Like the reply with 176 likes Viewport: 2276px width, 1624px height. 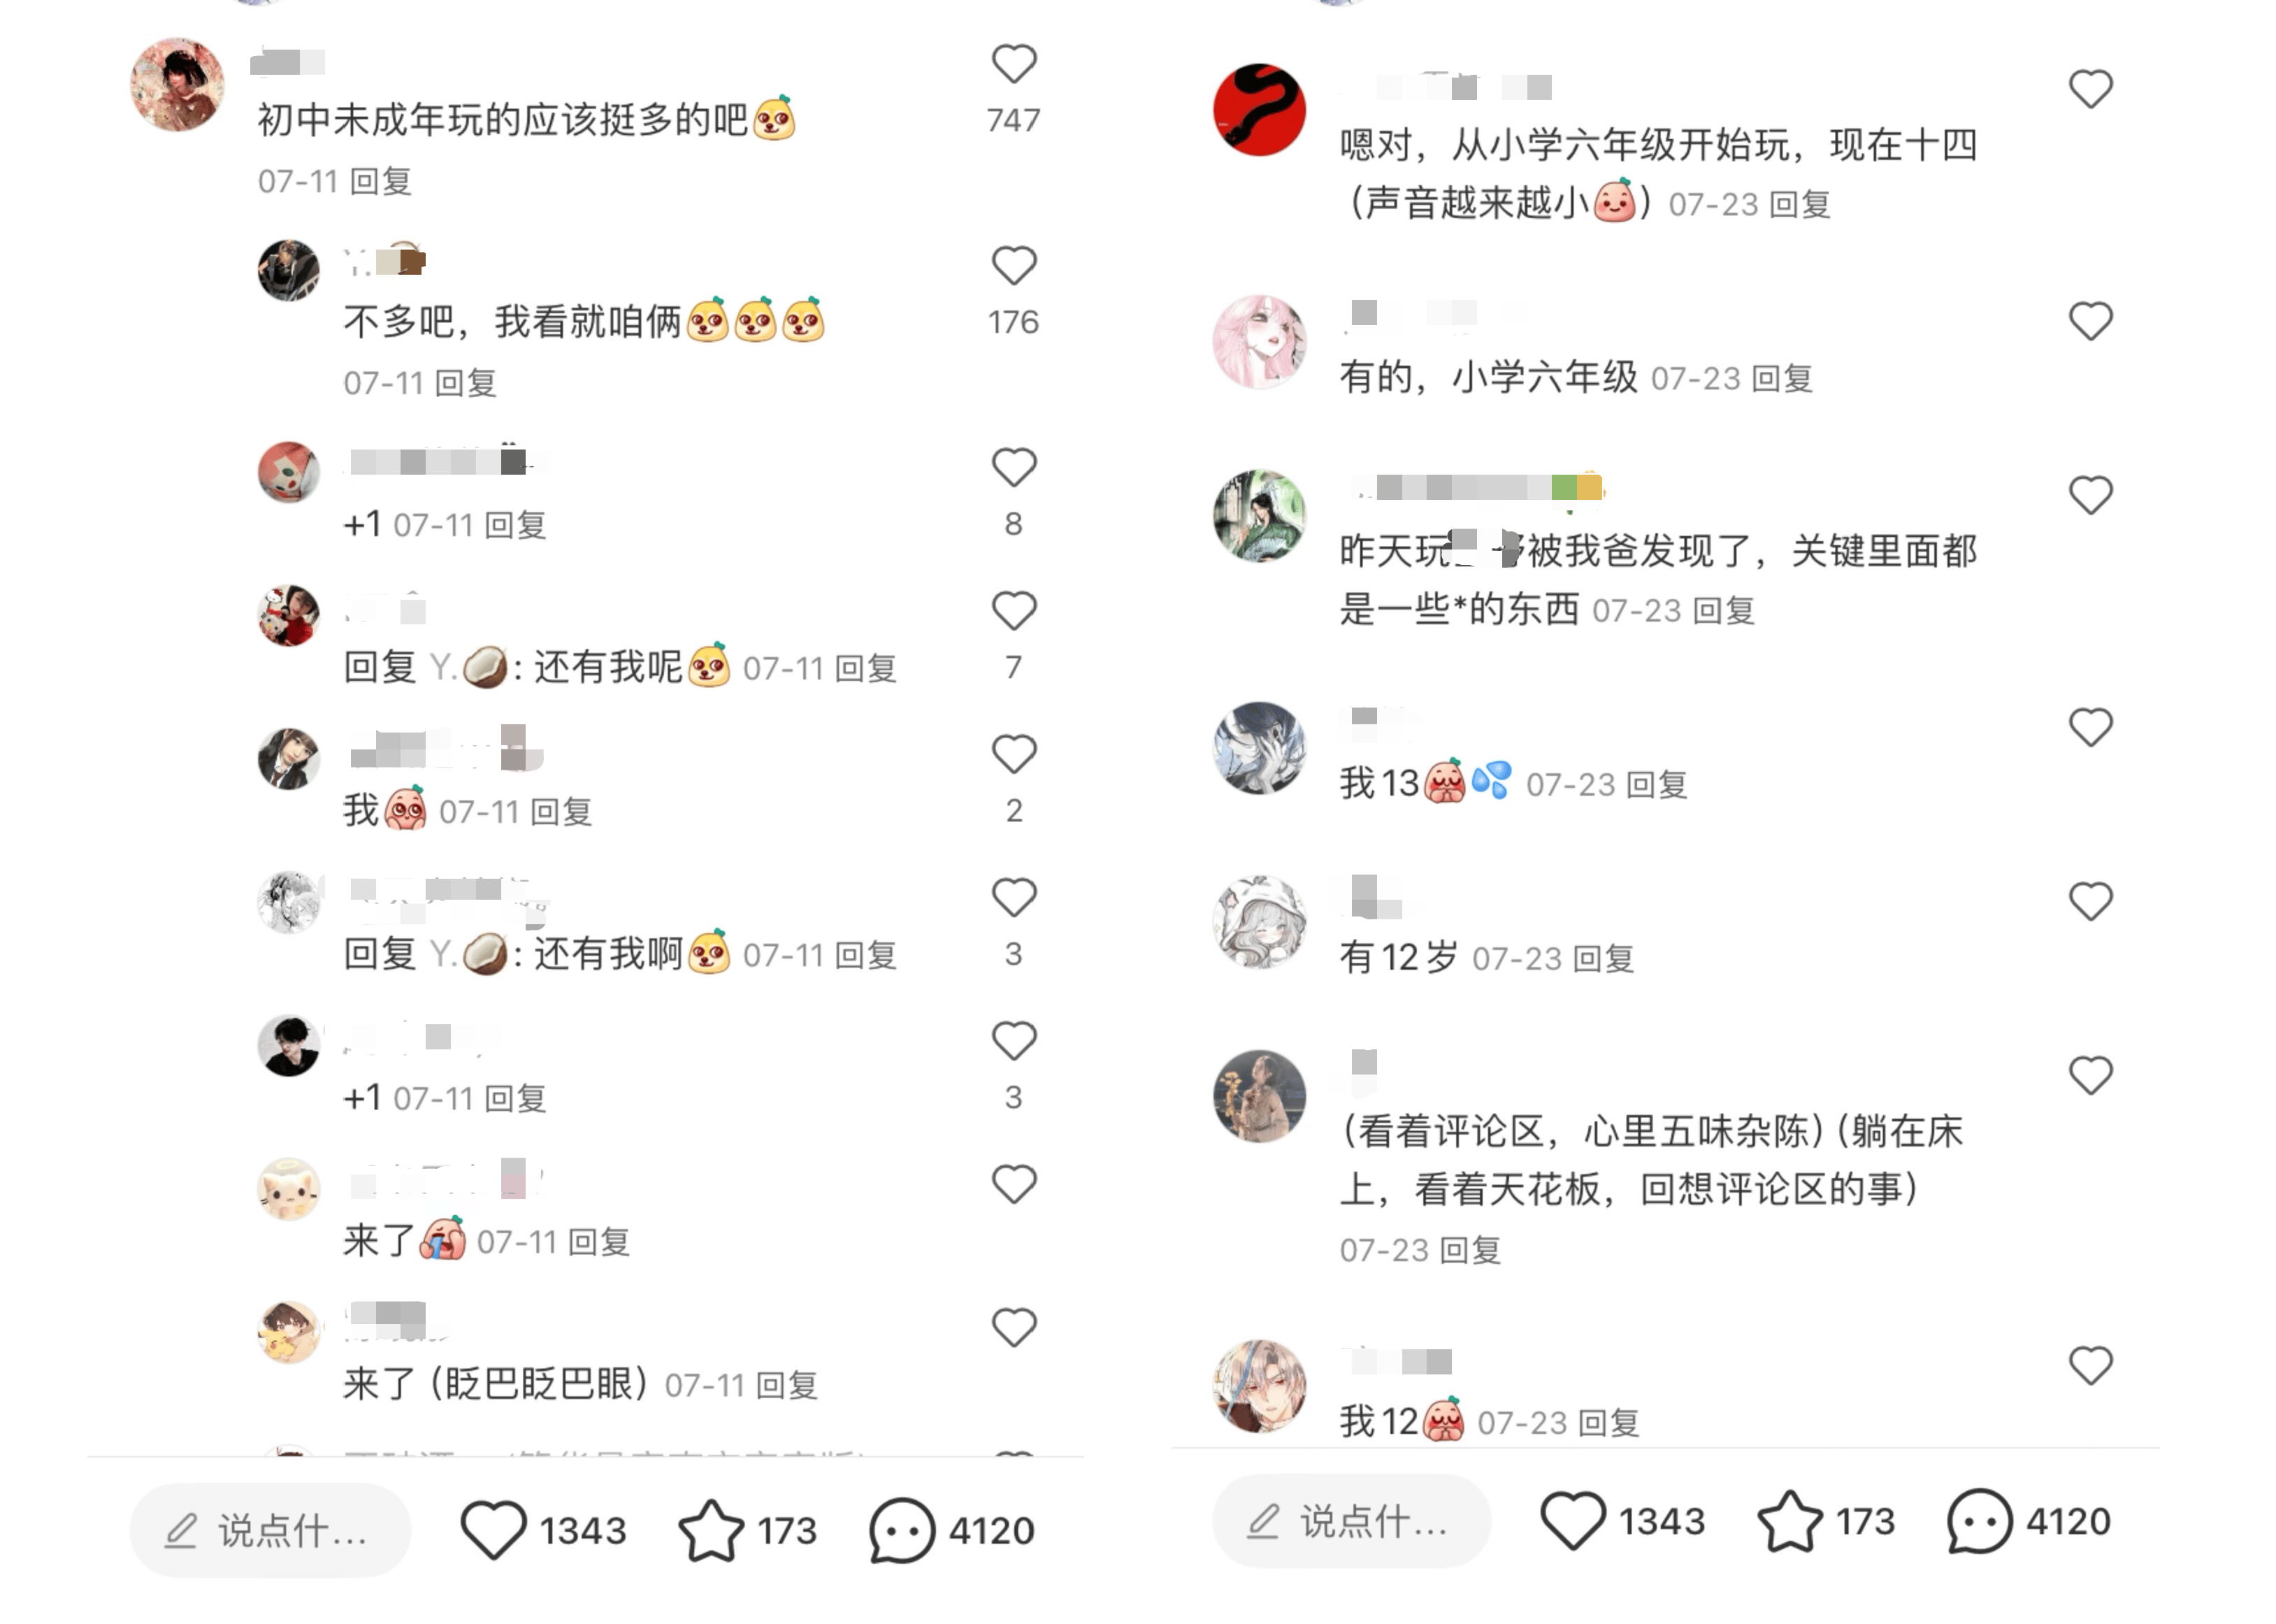(1013, 266)
